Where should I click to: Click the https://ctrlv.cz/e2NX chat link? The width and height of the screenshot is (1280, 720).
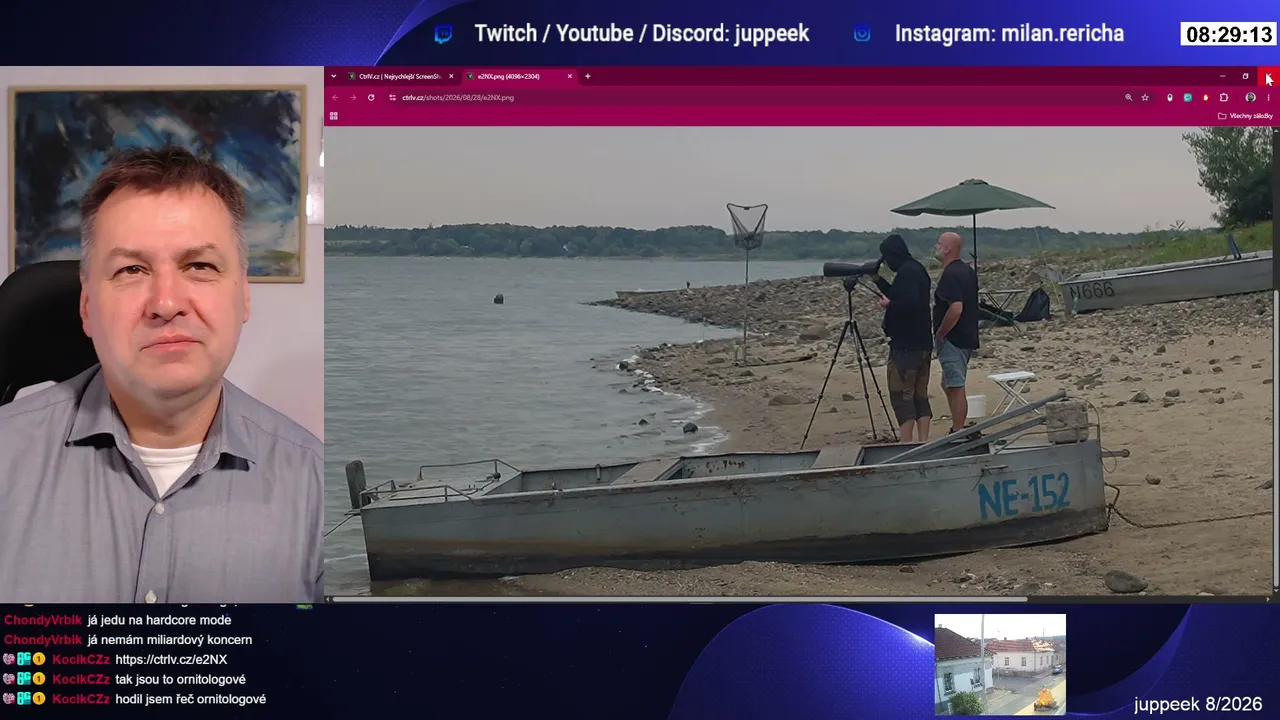point(171,660)
